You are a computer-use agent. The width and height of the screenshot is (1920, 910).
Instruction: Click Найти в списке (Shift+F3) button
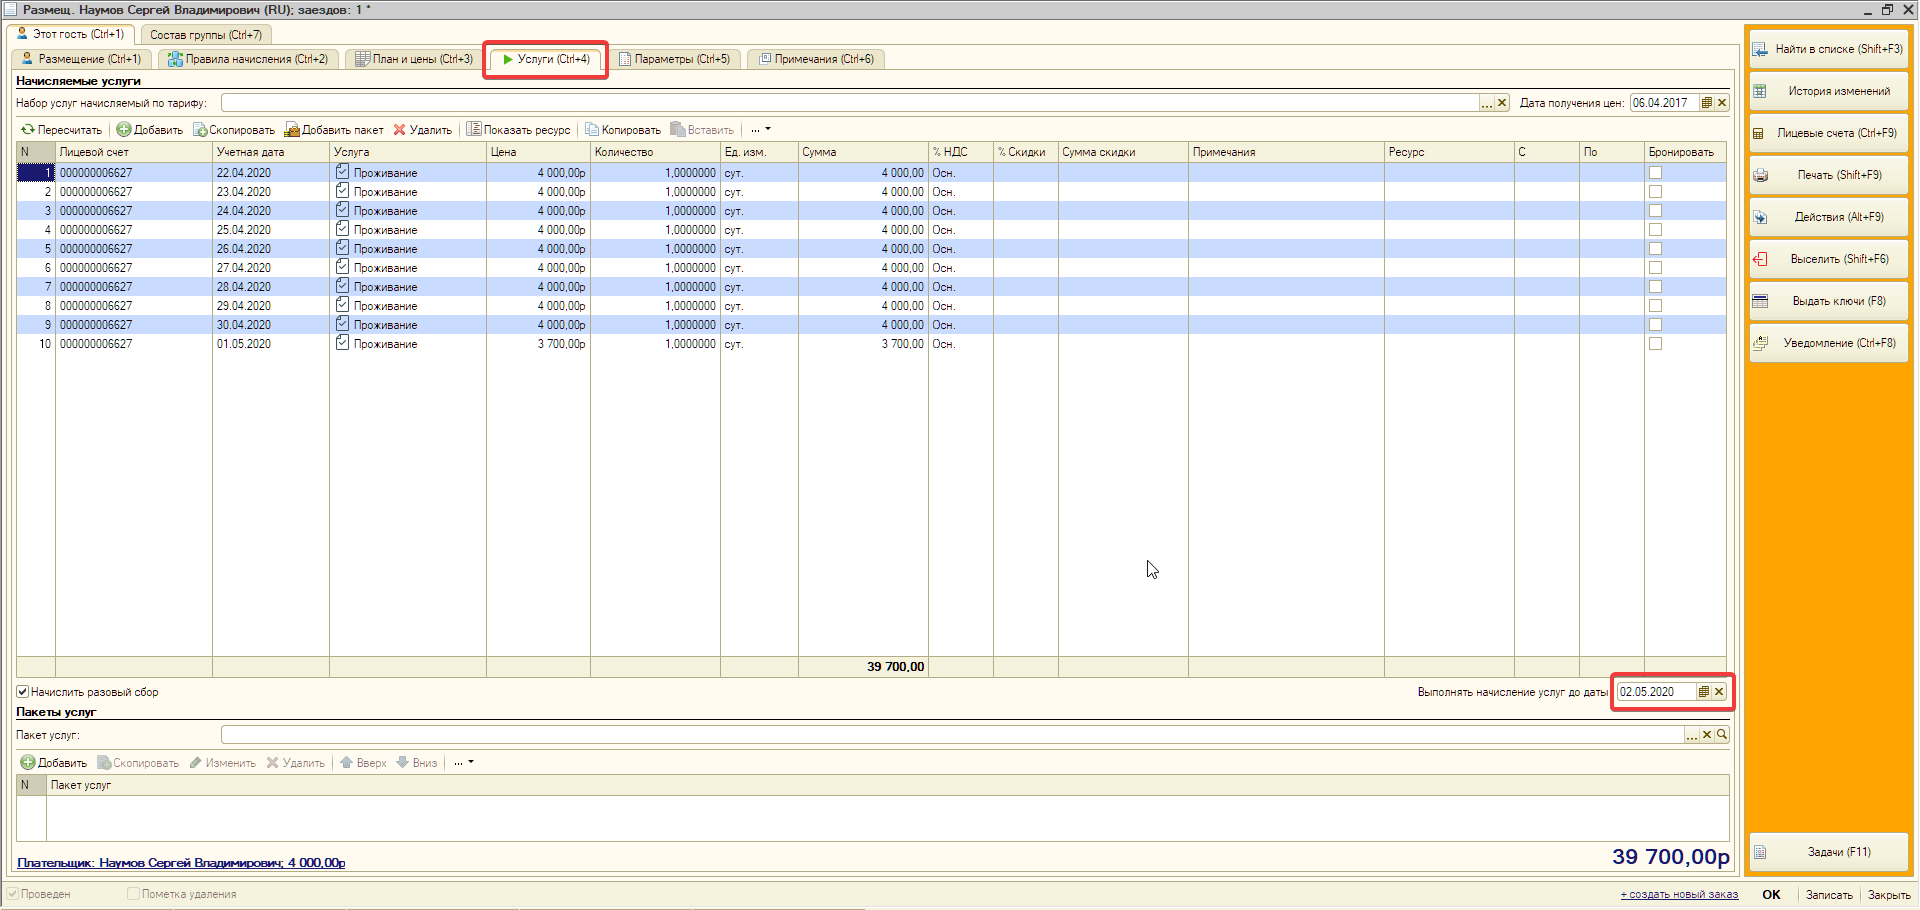pos(1828,49)
